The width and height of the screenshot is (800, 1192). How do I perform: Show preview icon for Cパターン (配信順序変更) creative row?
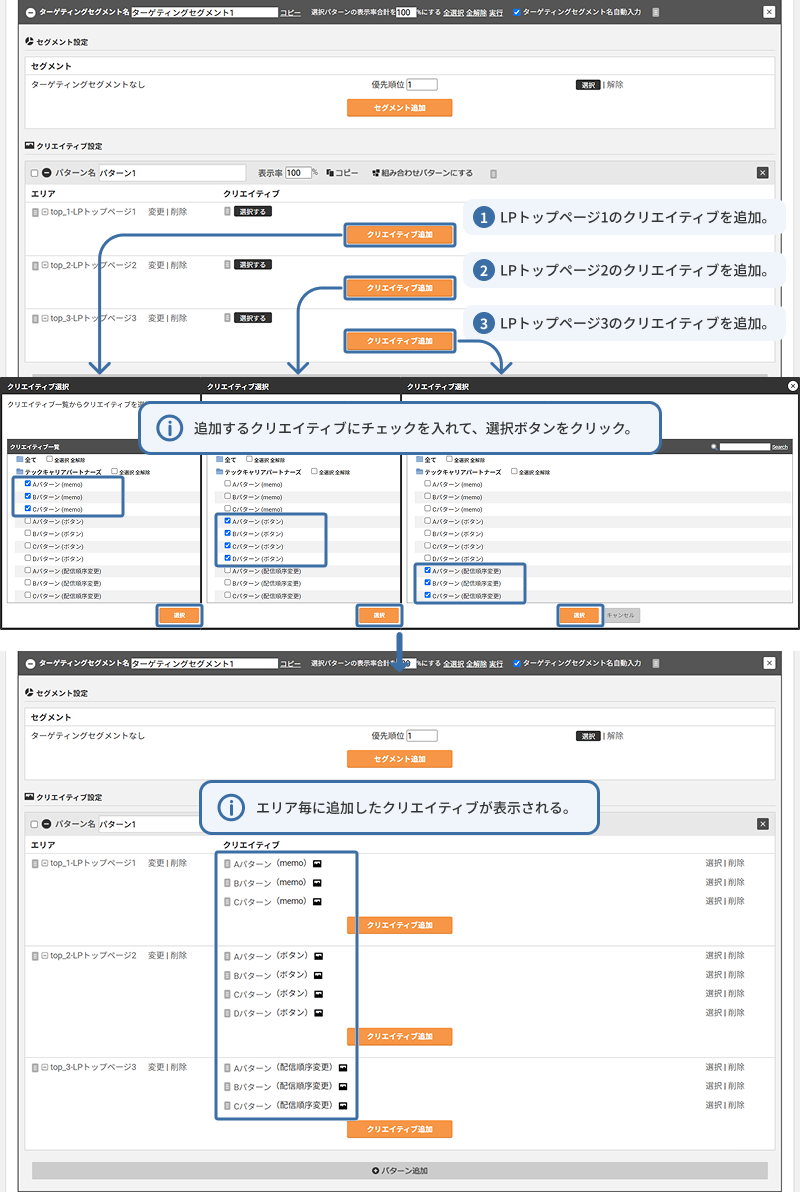click(x=343, y=1106)
